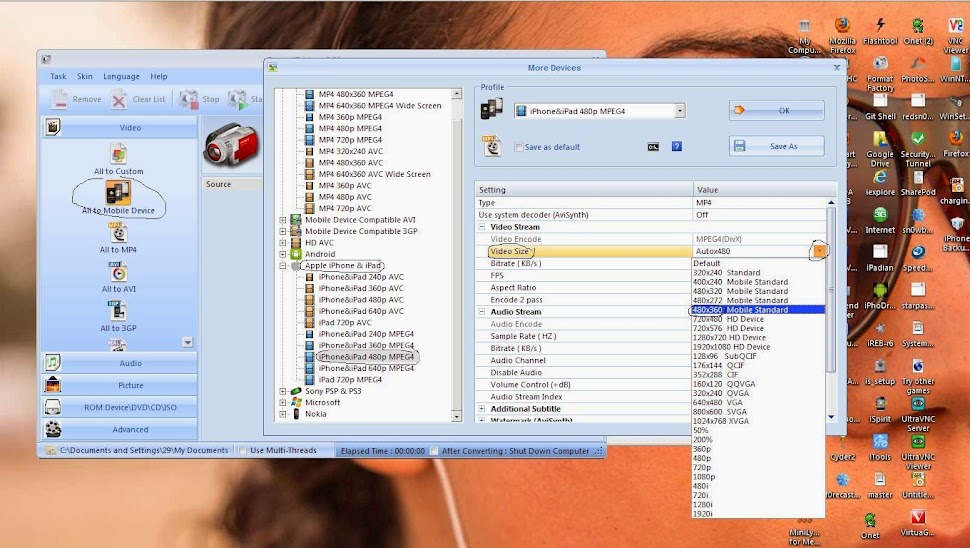The height and width of the screenshot is (548, 970).
Task: Switch to the Picture category tab
Action: tap(120, 385)
